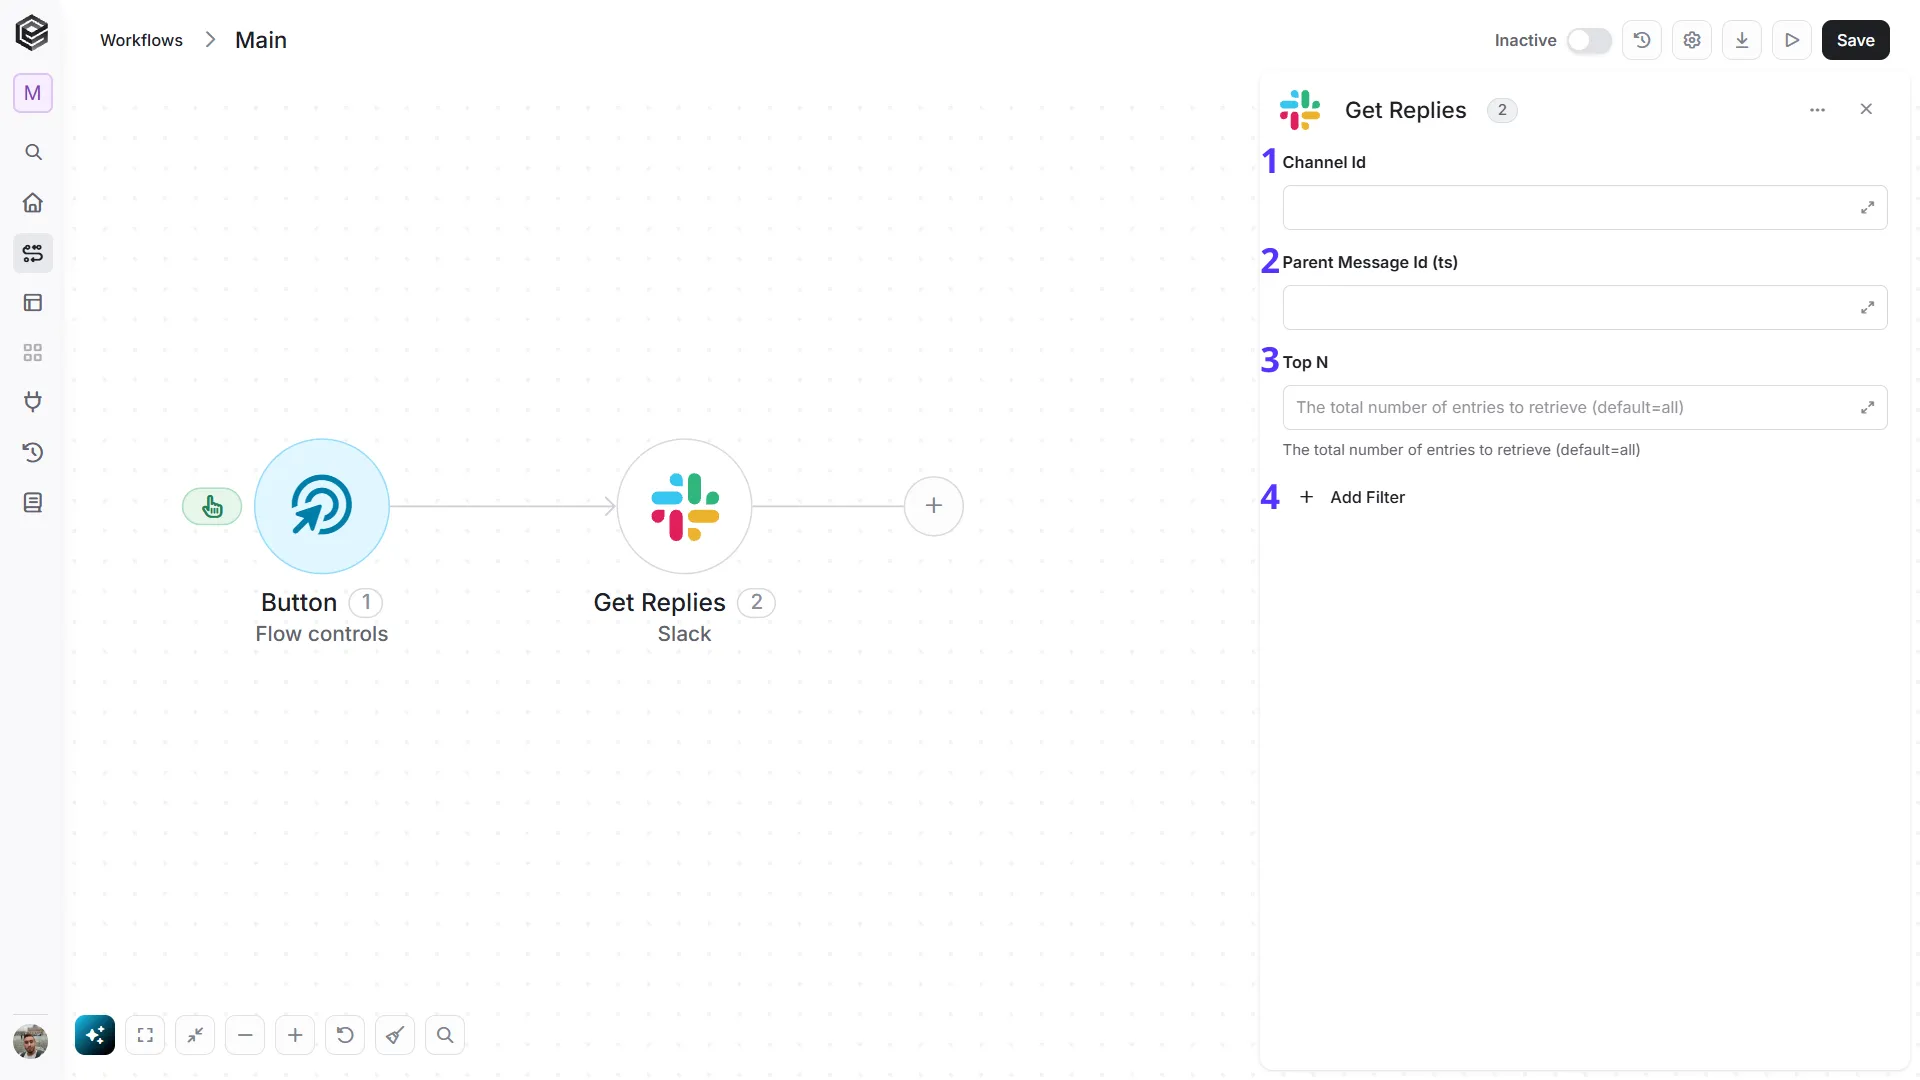Go to Home in the sidebar
Viewport: 1920px width, 1080px height.
[33, 203]
